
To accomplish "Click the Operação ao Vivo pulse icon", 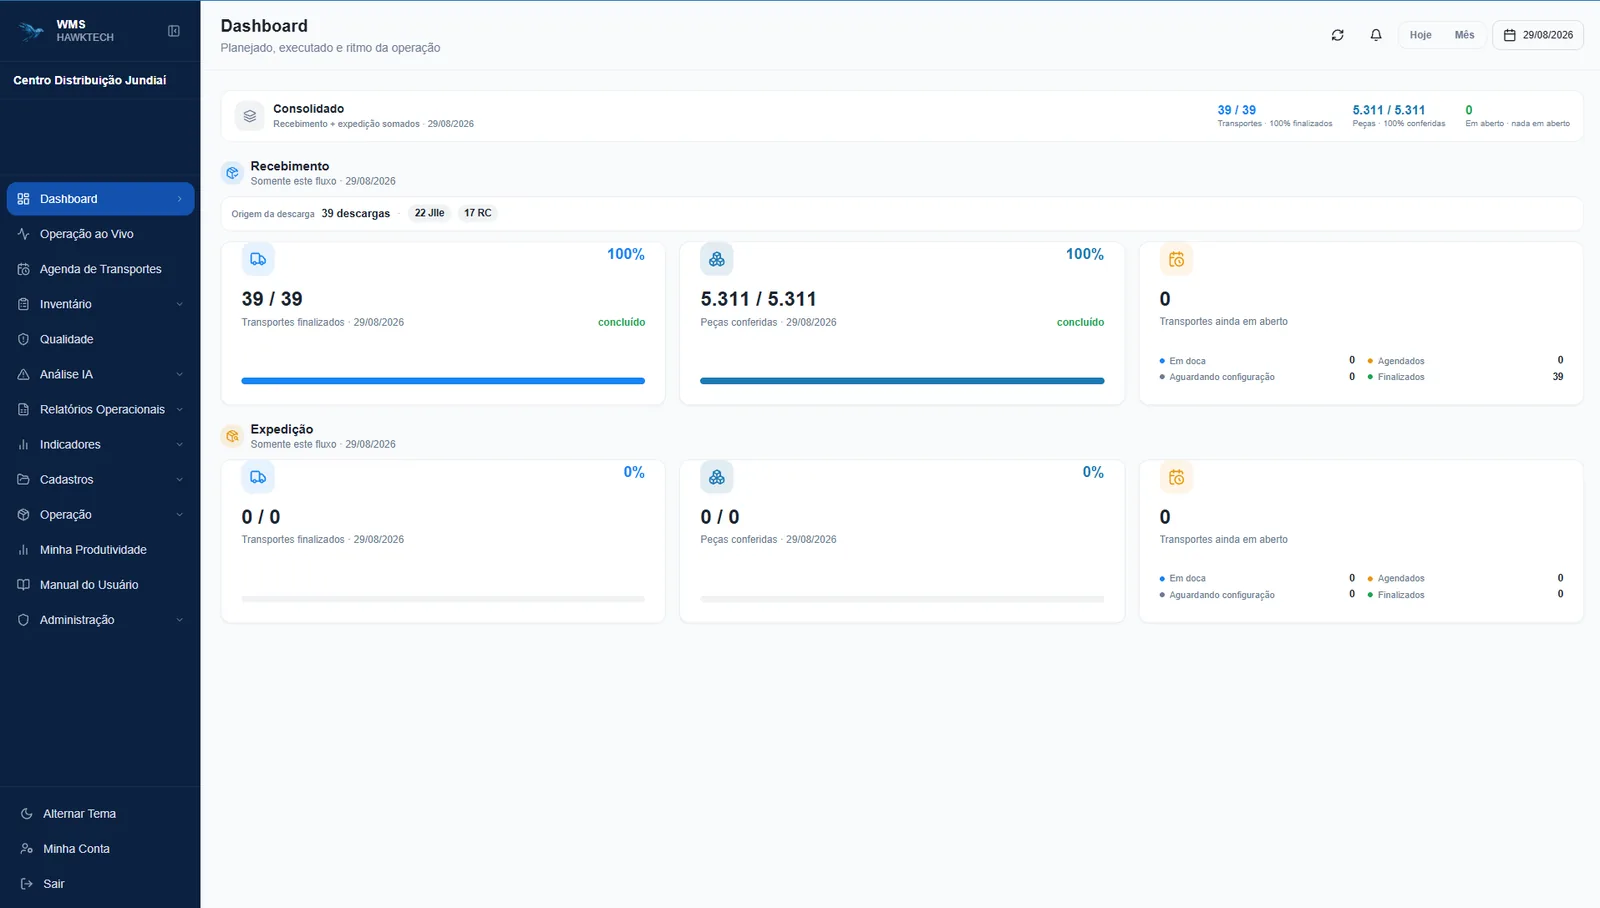I will pyautogui.click(x=23, y=234).
